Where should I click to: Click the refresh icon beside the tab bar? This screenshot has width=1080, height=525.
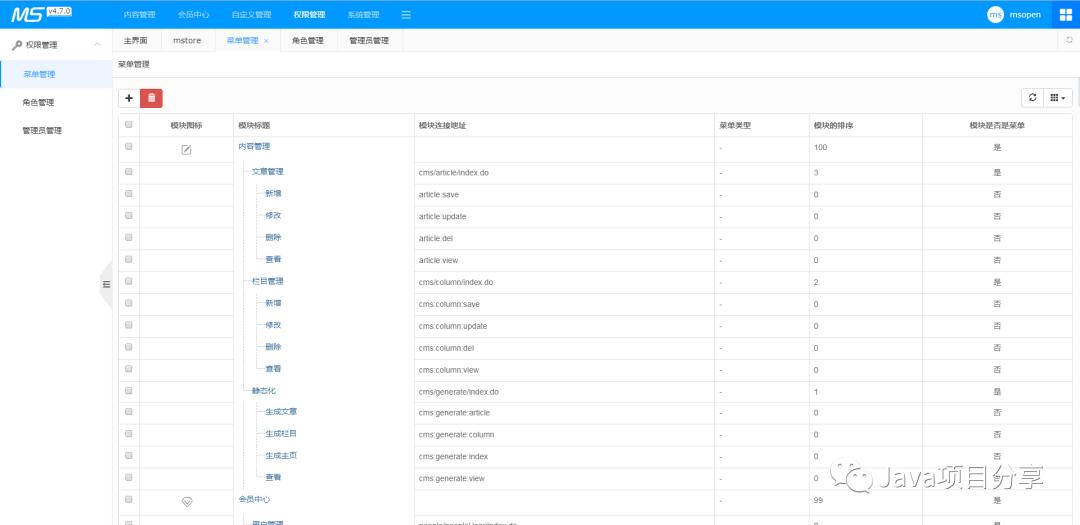1069,41
